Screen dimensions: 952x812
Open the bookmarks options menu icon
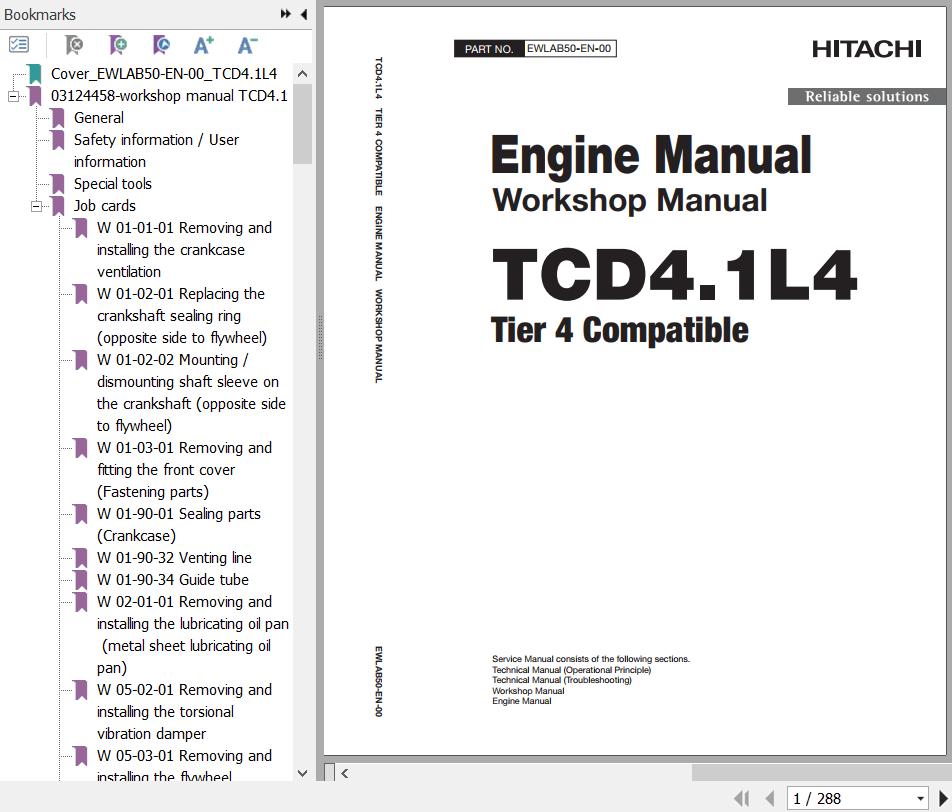[x=19, y=44]
